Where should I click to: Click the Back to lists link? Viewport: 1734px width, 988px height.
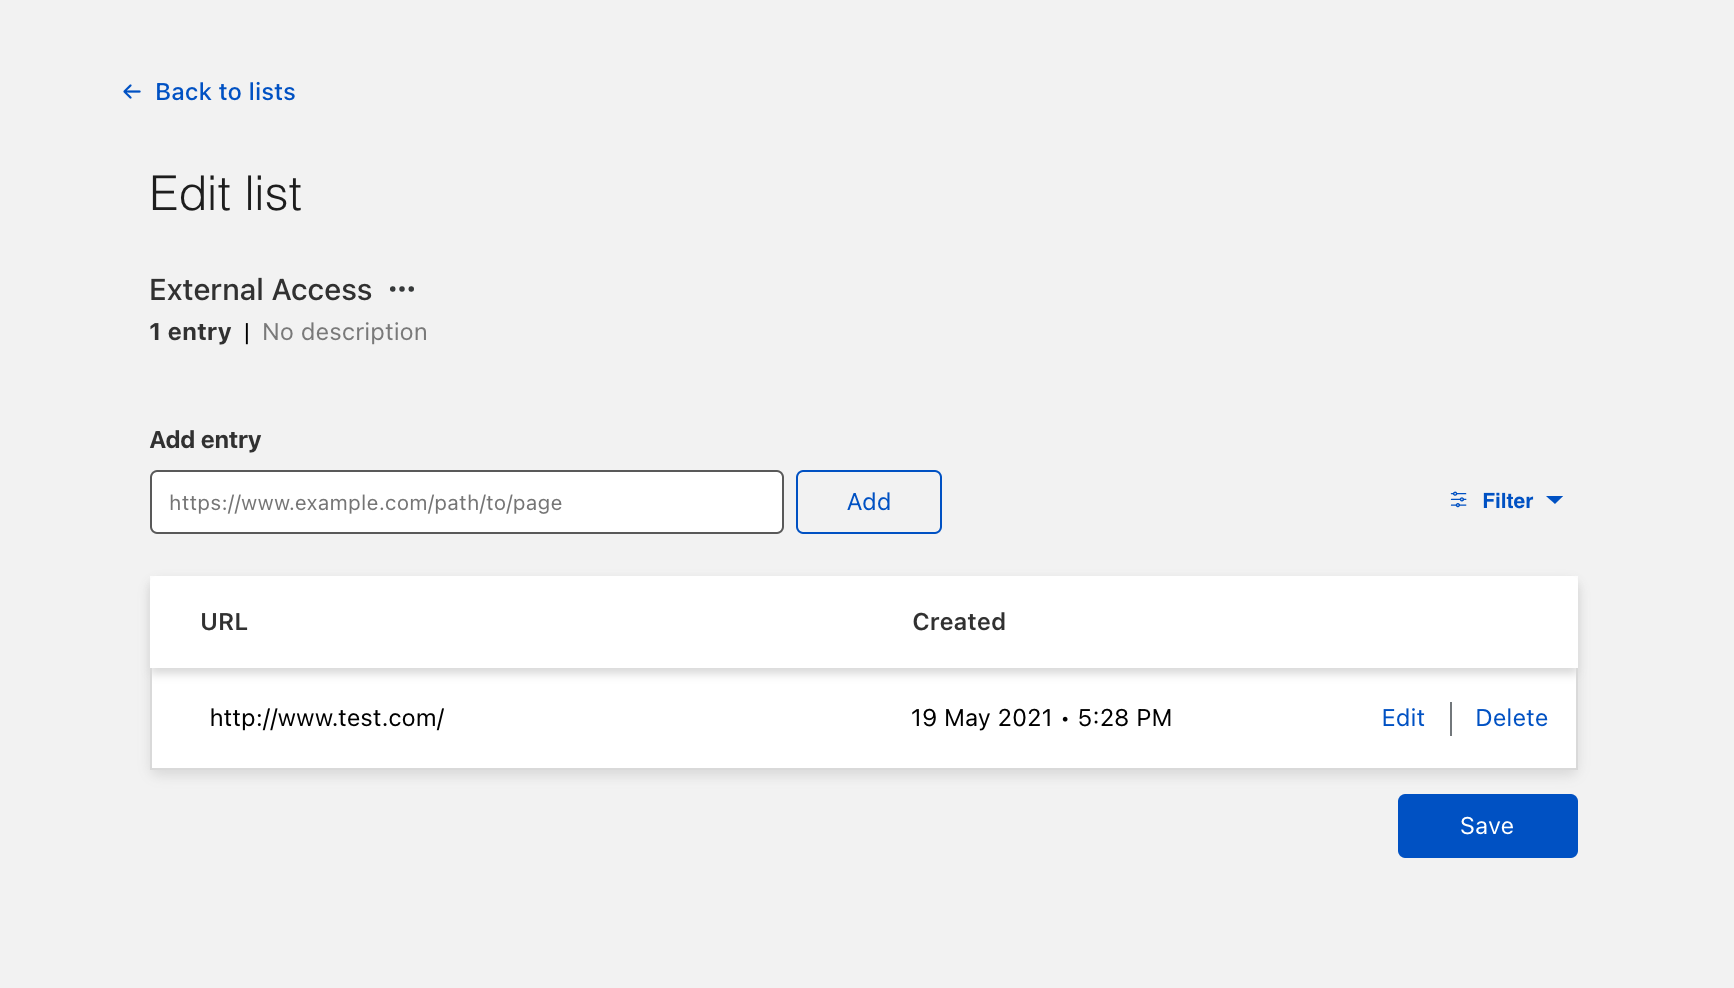coord(224,91)
